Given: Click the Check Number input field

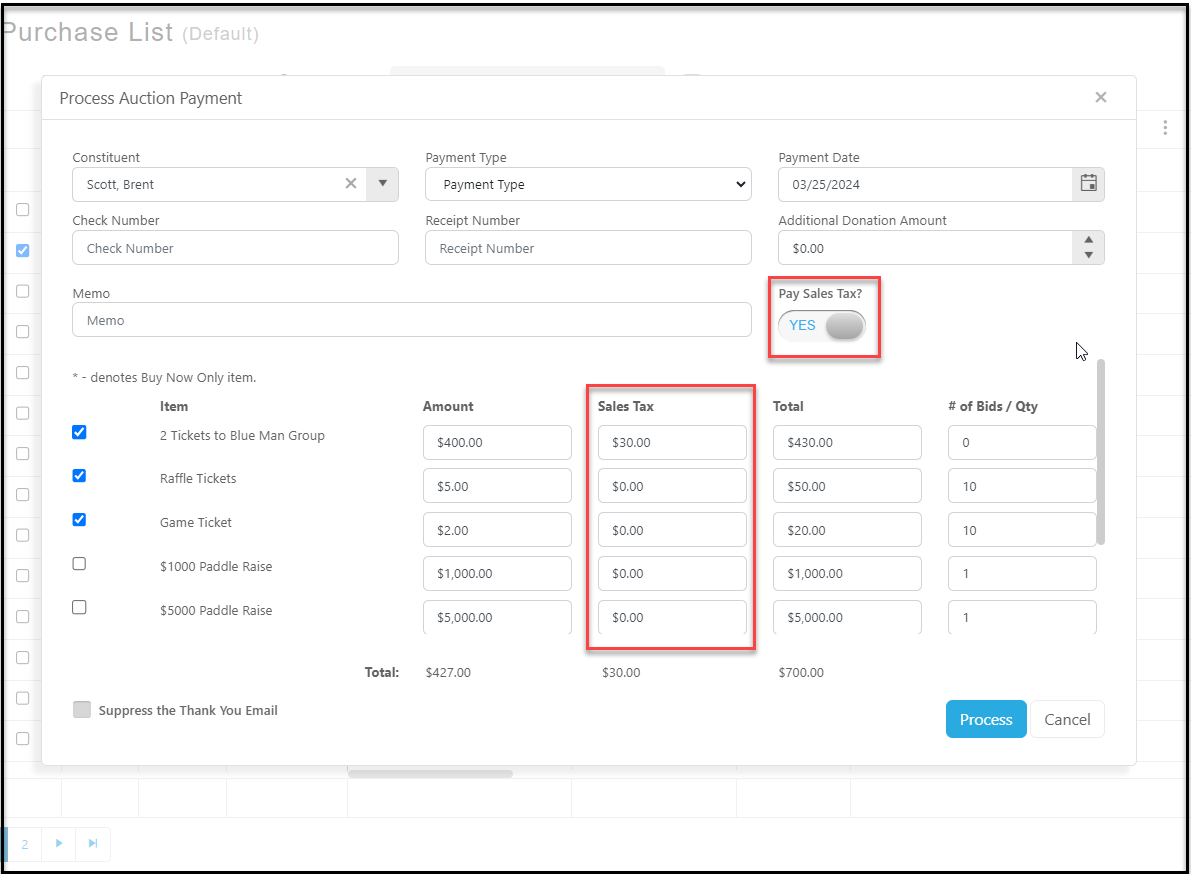Looking at the screenshot, I should pos(235,248).
